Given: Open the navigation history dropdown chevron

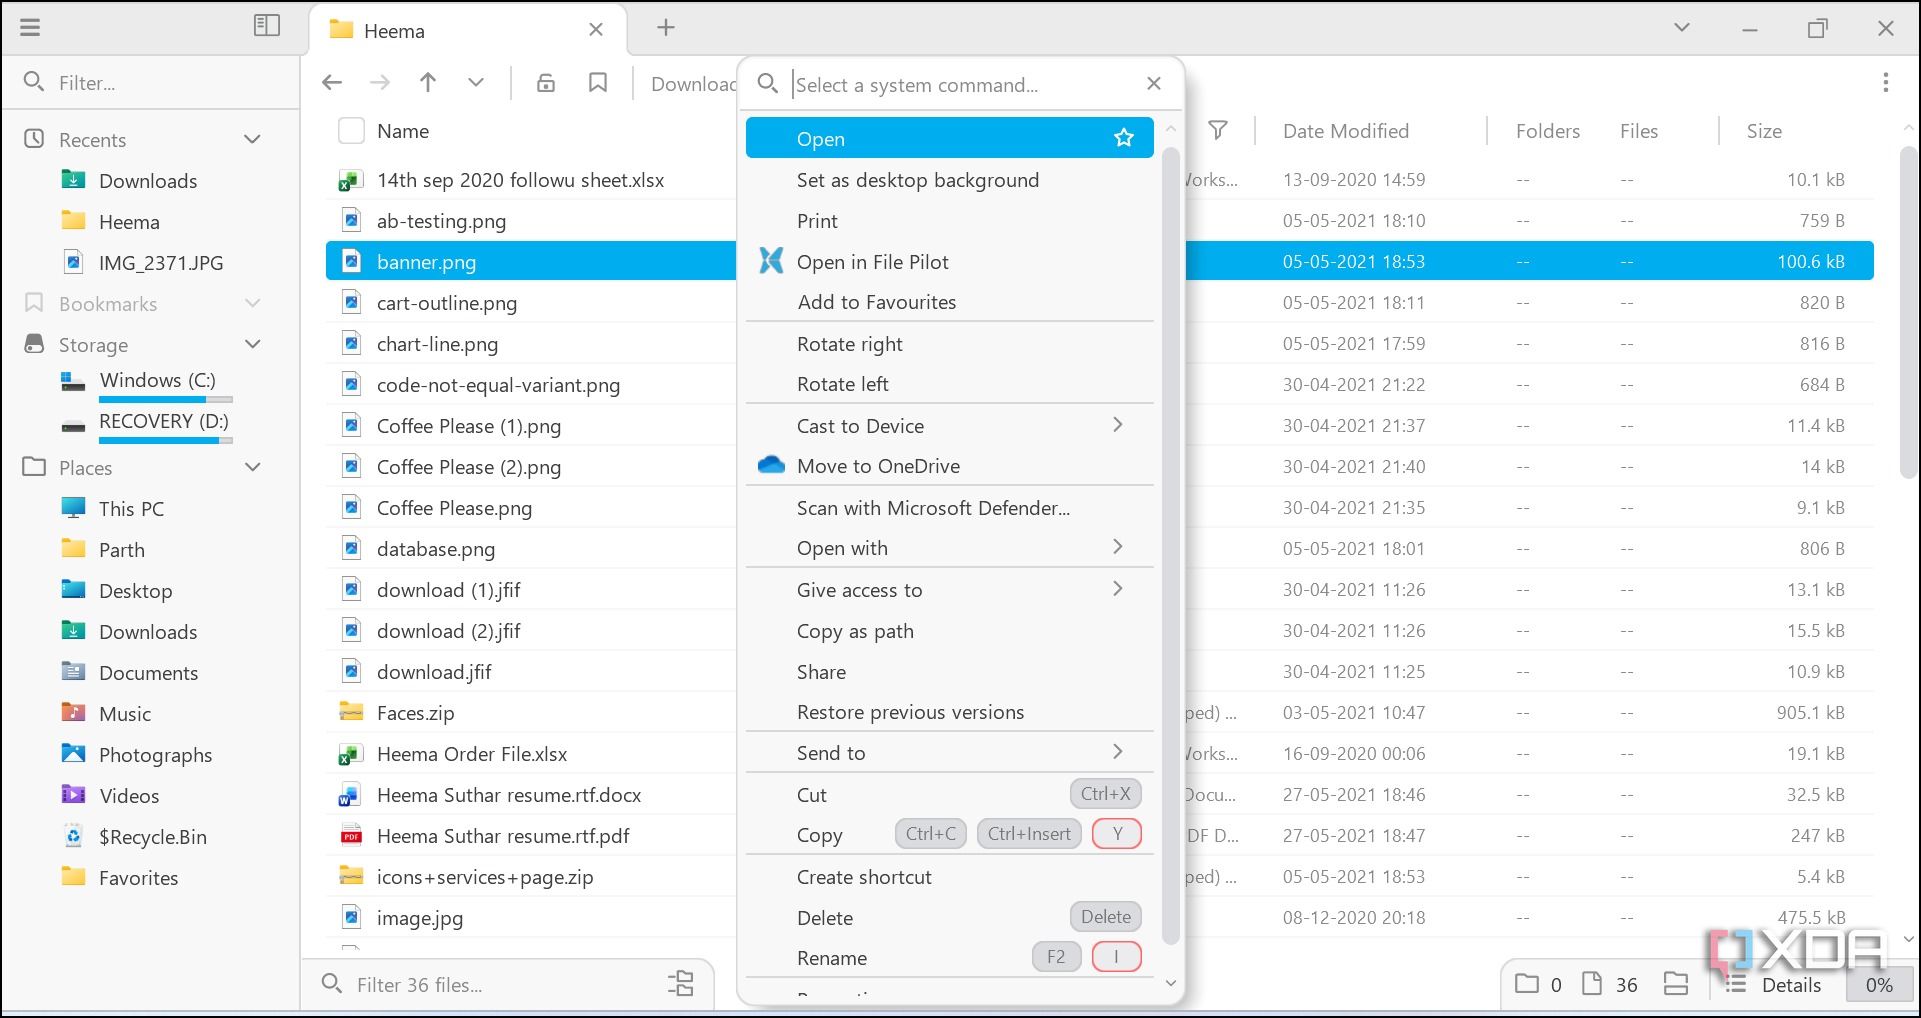Looking at the screenshot, I should tap(476, 83).
